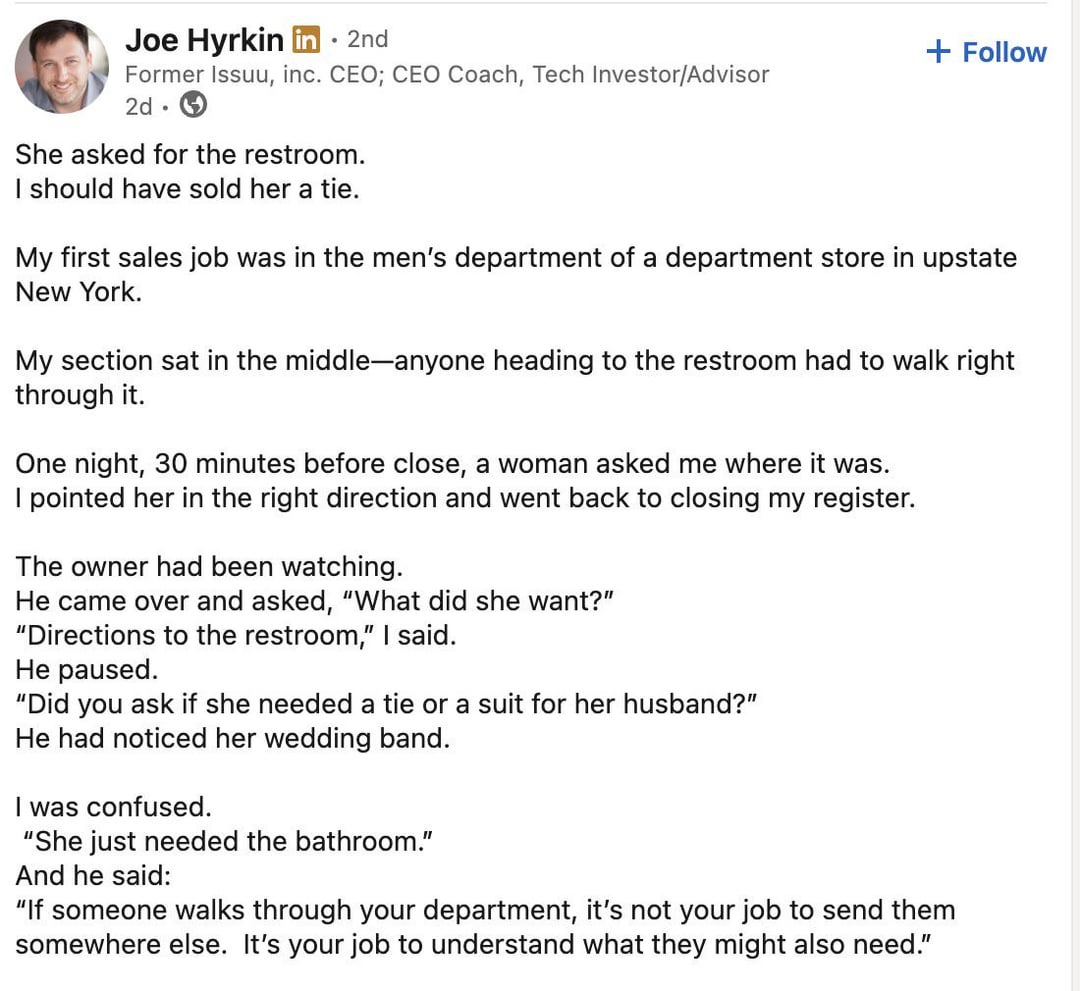Click the "I was confused." line
Screen dimensions: 1080x991
click(x=113, y=807)
